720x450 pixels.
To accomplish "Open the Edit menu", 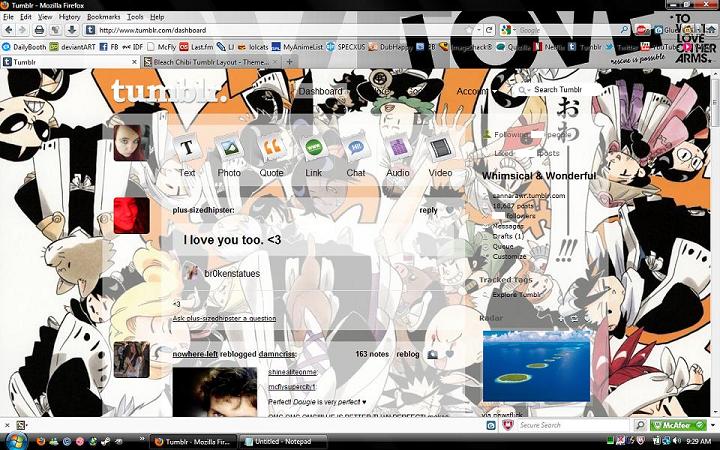I will click(x=26, y=17).
